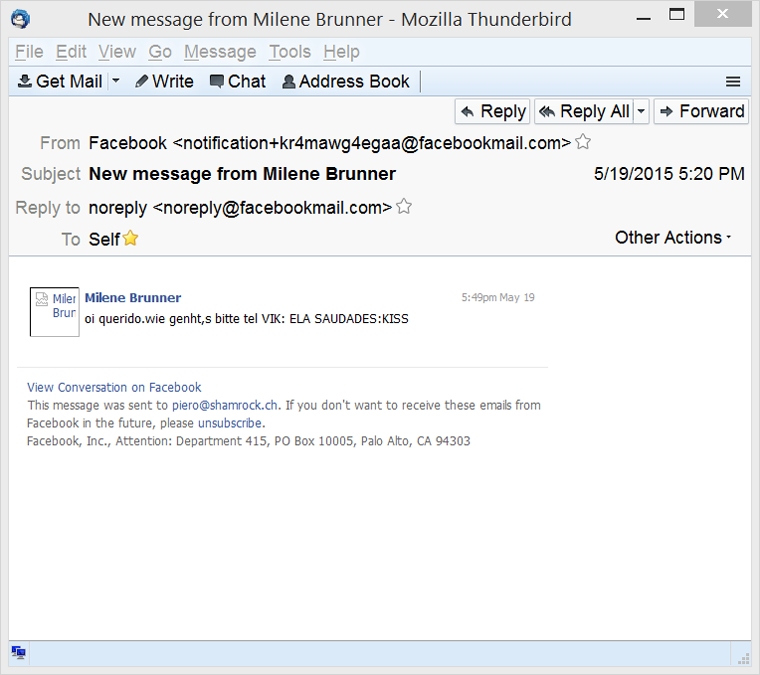Open the Chat toolbar button
The width and height of the screenshot is (760, 675).
237,82
